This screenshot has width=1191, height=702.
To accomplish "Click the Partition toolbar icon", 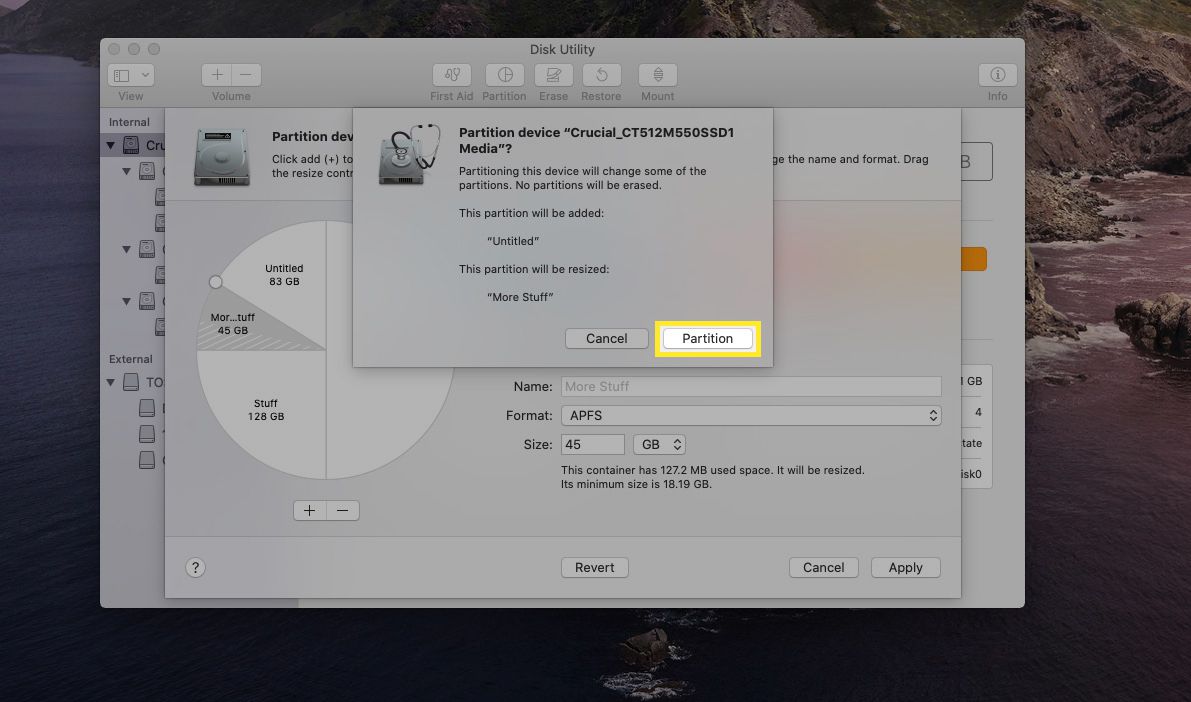I will 504,76.
